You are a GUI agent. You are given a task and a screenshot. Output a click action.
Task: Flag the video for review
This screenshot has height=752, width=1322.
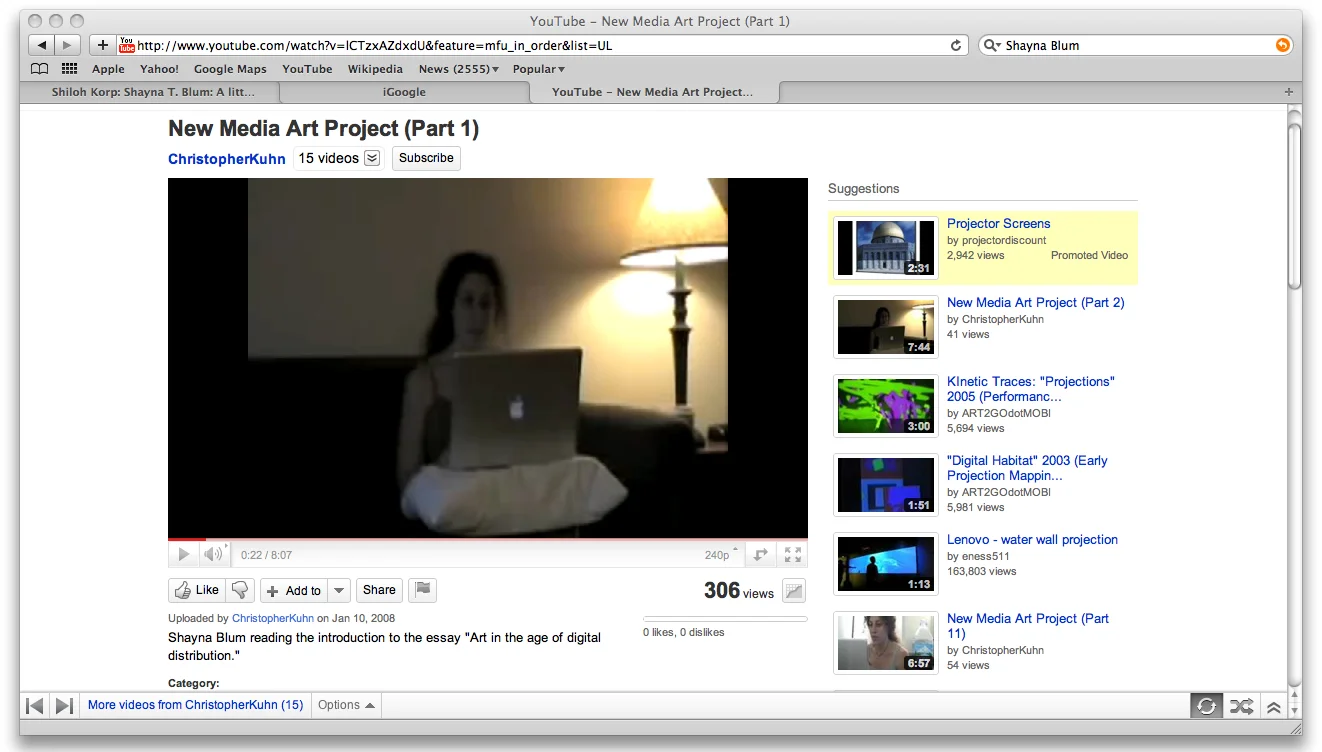tap(422, 590)
